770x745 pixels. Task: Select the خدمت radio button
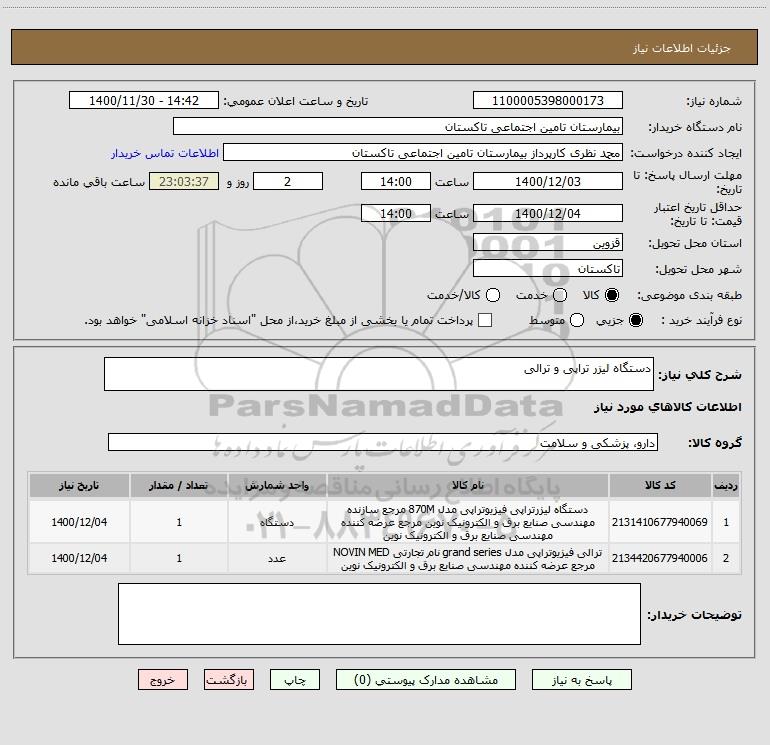(x=560, y=295)
